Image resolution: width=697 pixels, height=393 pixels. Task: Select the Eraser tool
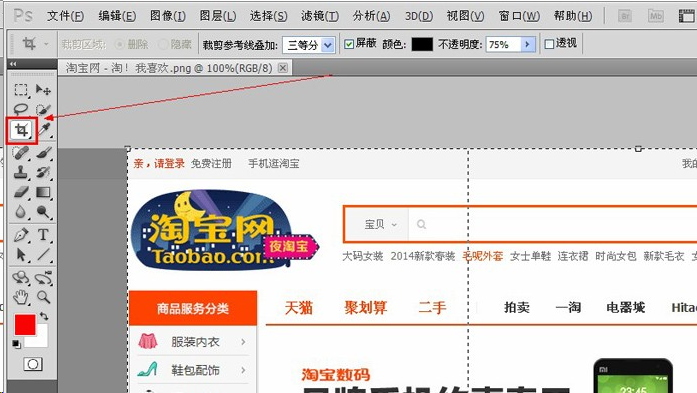21,192
